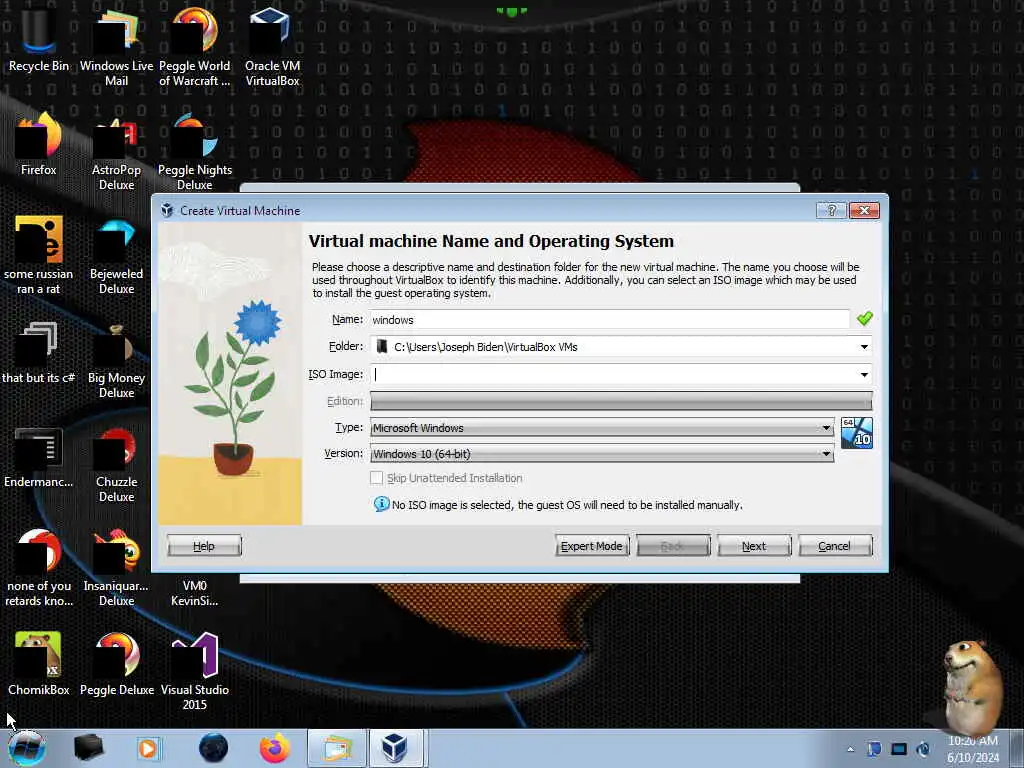
Task: Click the taskbar clock showing 6/10/2024
Action: click(973, 749)
